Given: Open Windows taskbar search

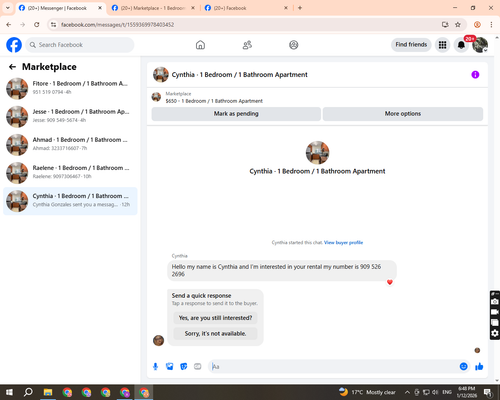Looking at the screenshot, I should (x=28, y=392).
